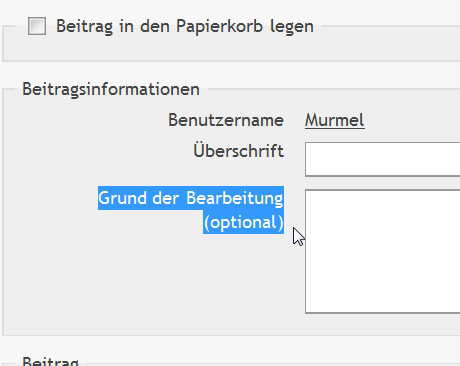This screenshot has height=366, width=460.
Task: Click the 'Benutzername' label
Action: coord(226,120)
